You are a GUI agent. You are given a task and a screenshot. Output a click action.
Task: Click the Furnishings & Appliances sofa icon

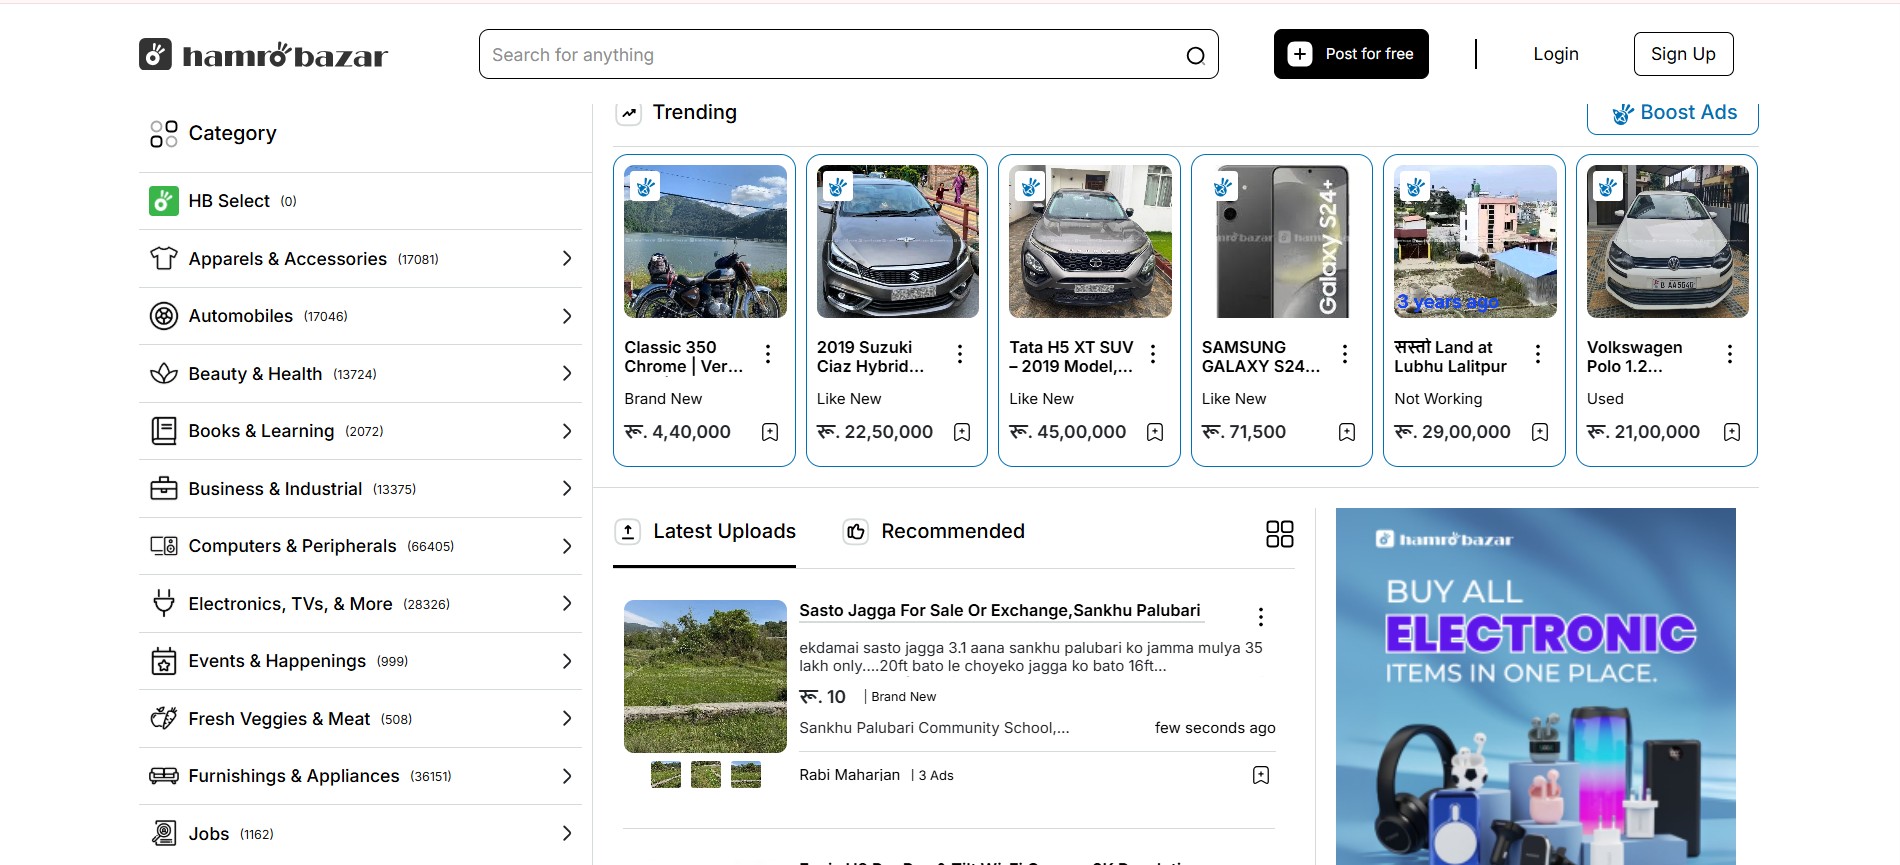click(164, 776)
